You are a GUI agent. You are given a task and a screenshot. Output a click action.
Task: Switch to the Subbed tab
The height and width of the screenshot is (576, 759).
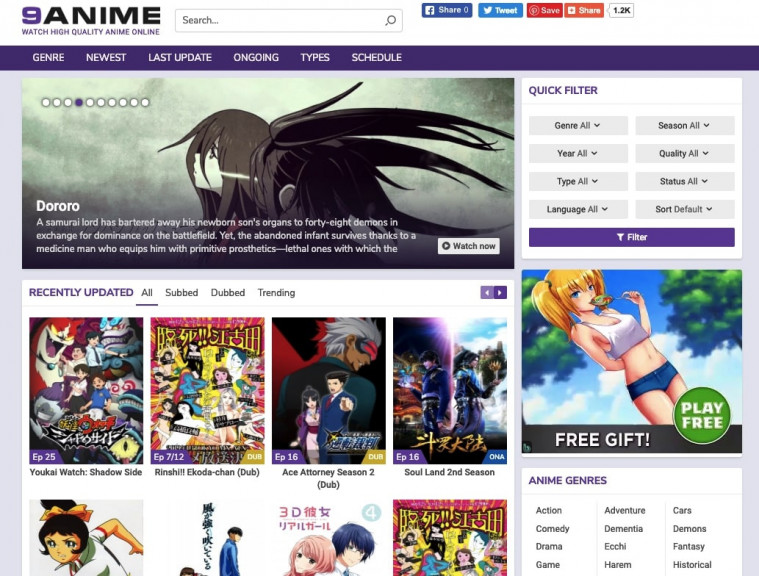182,293
